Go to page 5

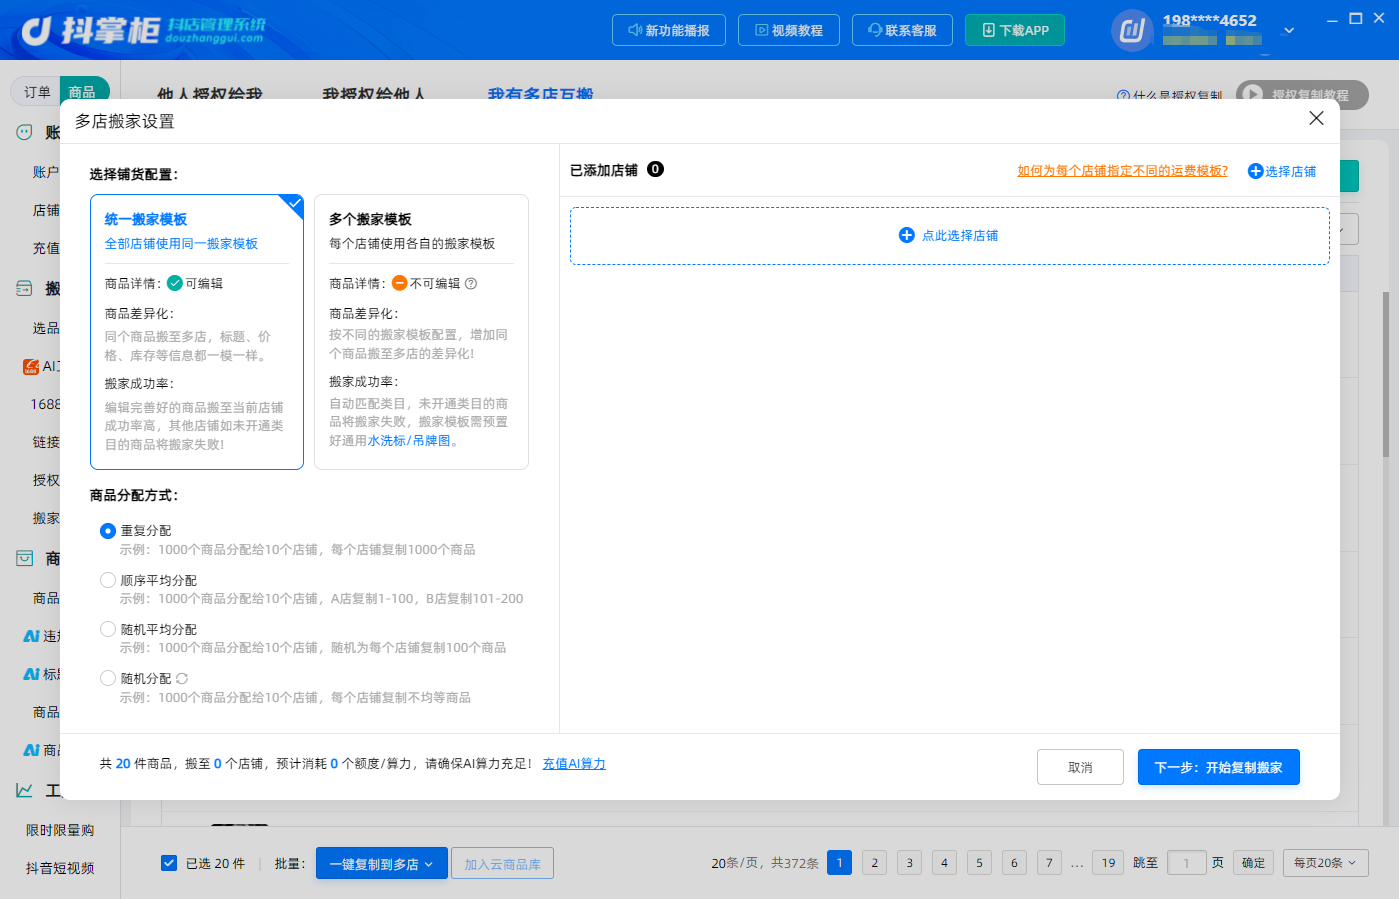[979, 863]
